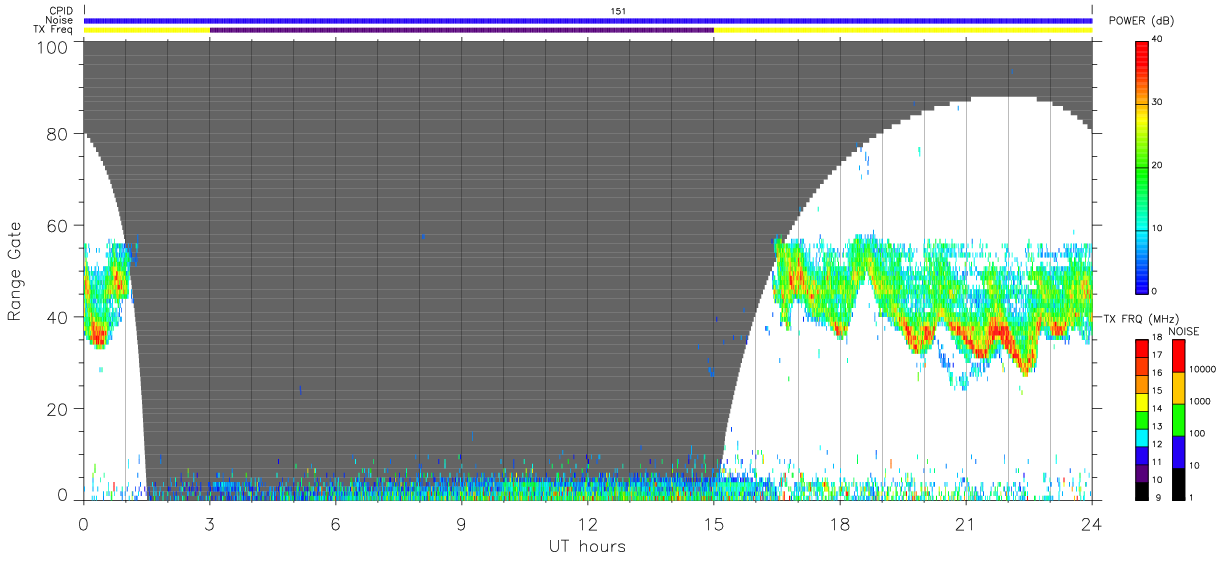1228x567 pixels.
Task: Click the 'NOISE' legend title
Action: coord(1184,331)
